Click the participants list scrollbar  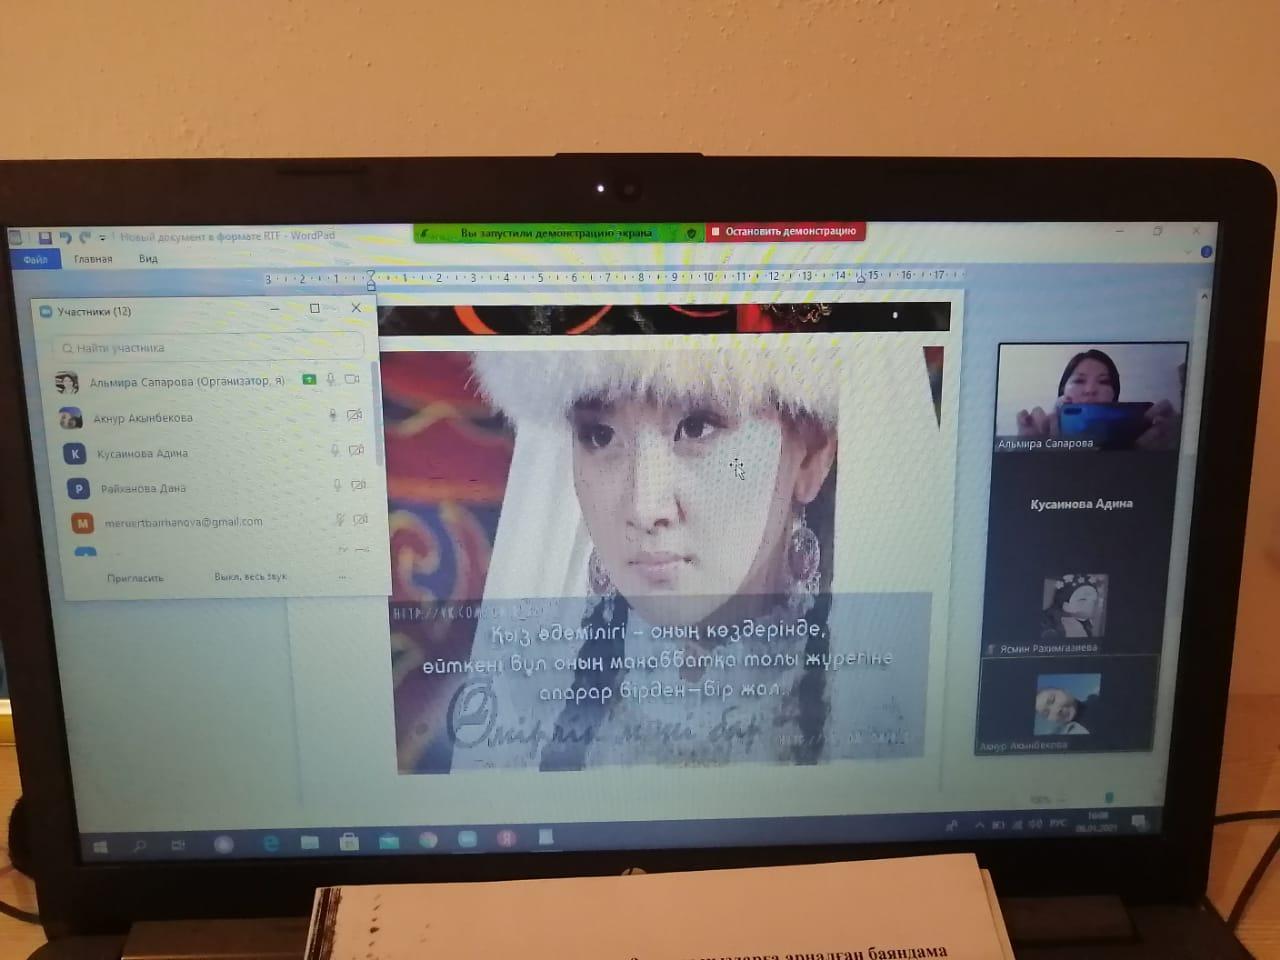[x=376, y=415]
